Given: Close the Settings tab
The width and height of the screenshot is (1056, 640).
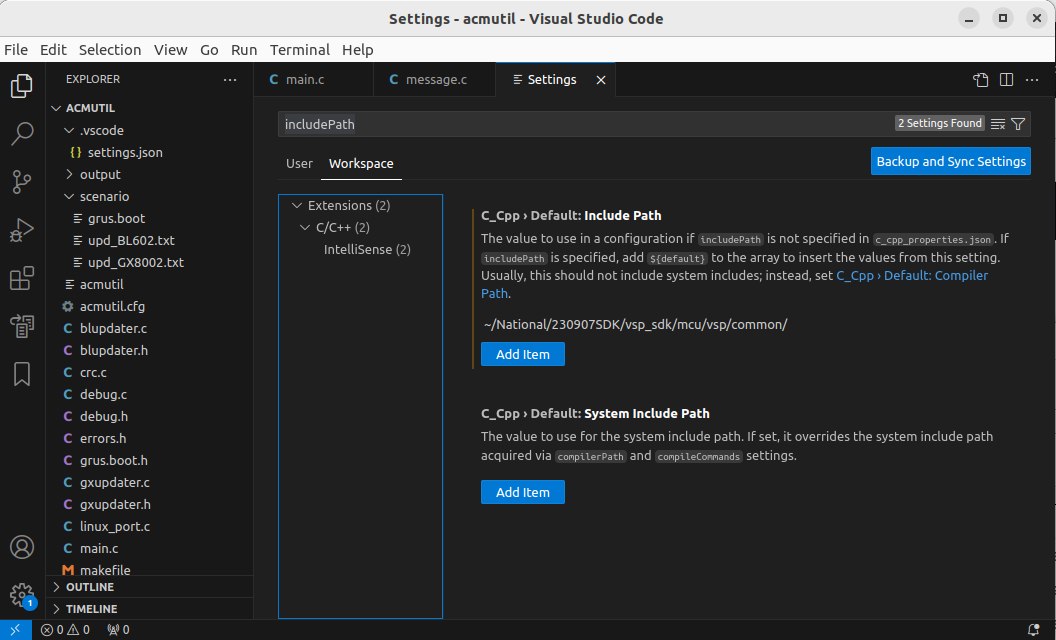Looking at the screenshot, I should point(601,80).
